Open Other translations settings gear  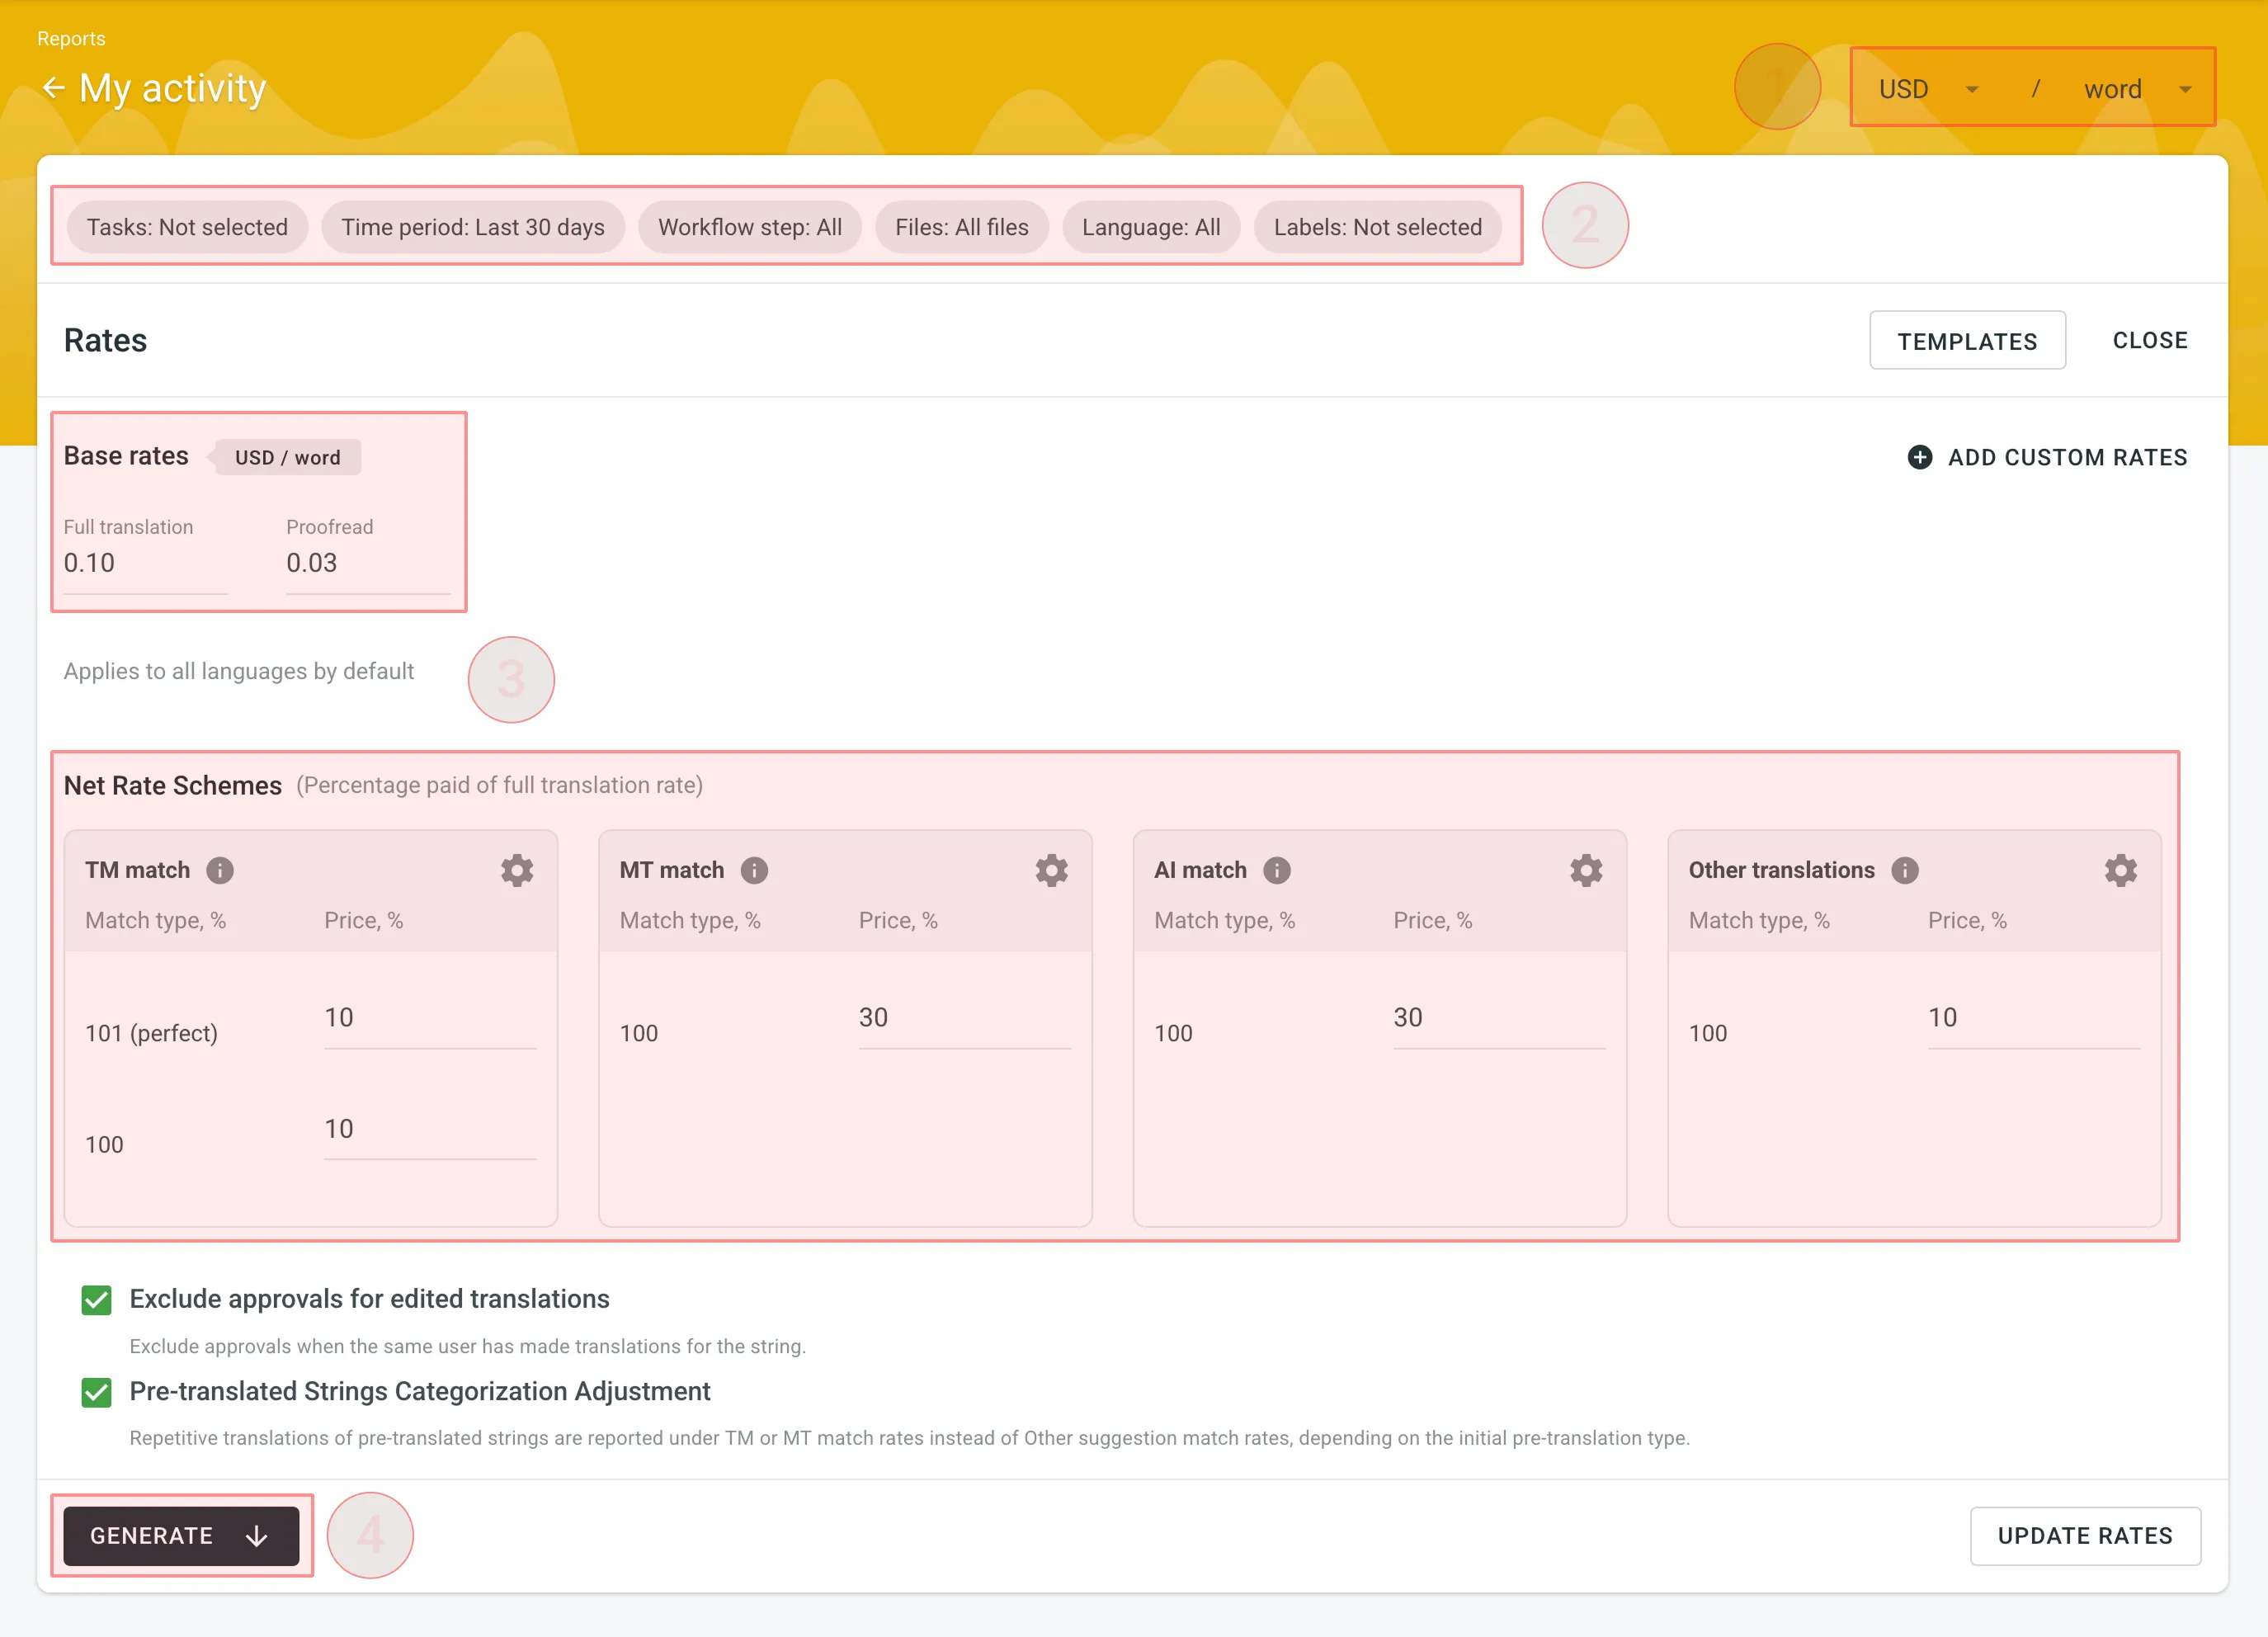(2120, 870)
